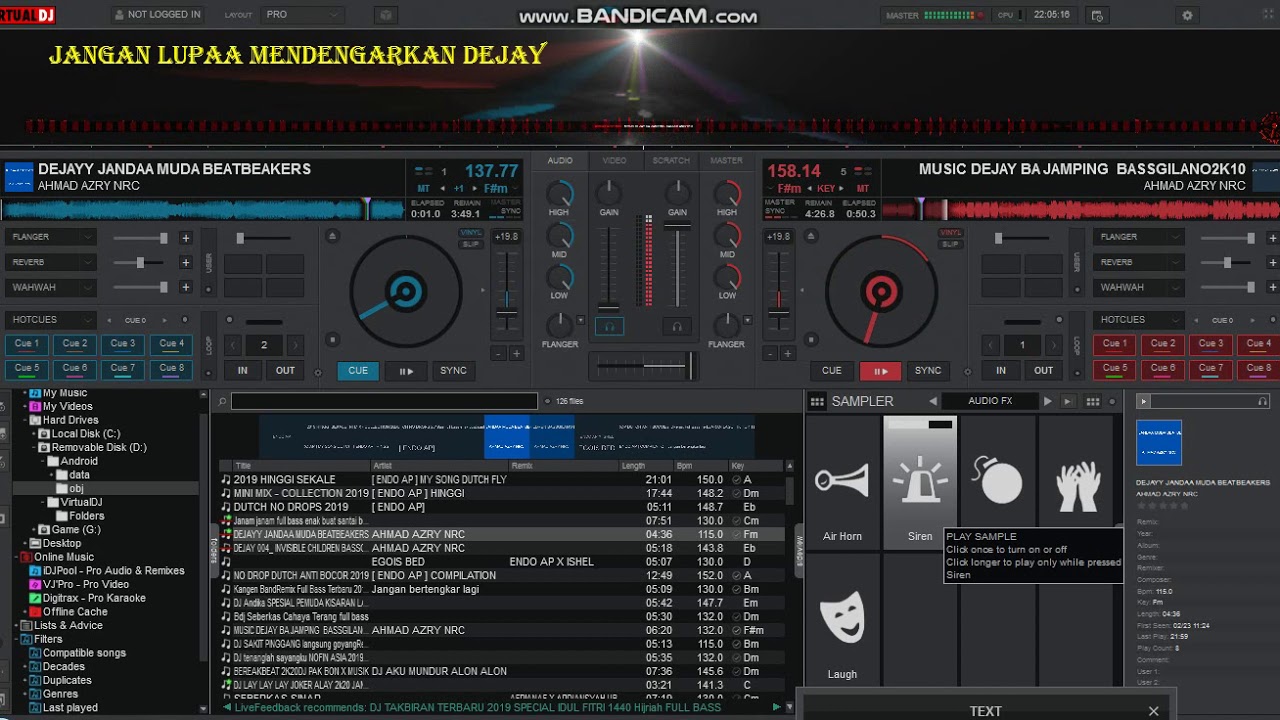
Task: Double the right deck loop length arrow
Action: click(x=1053, y=345)
